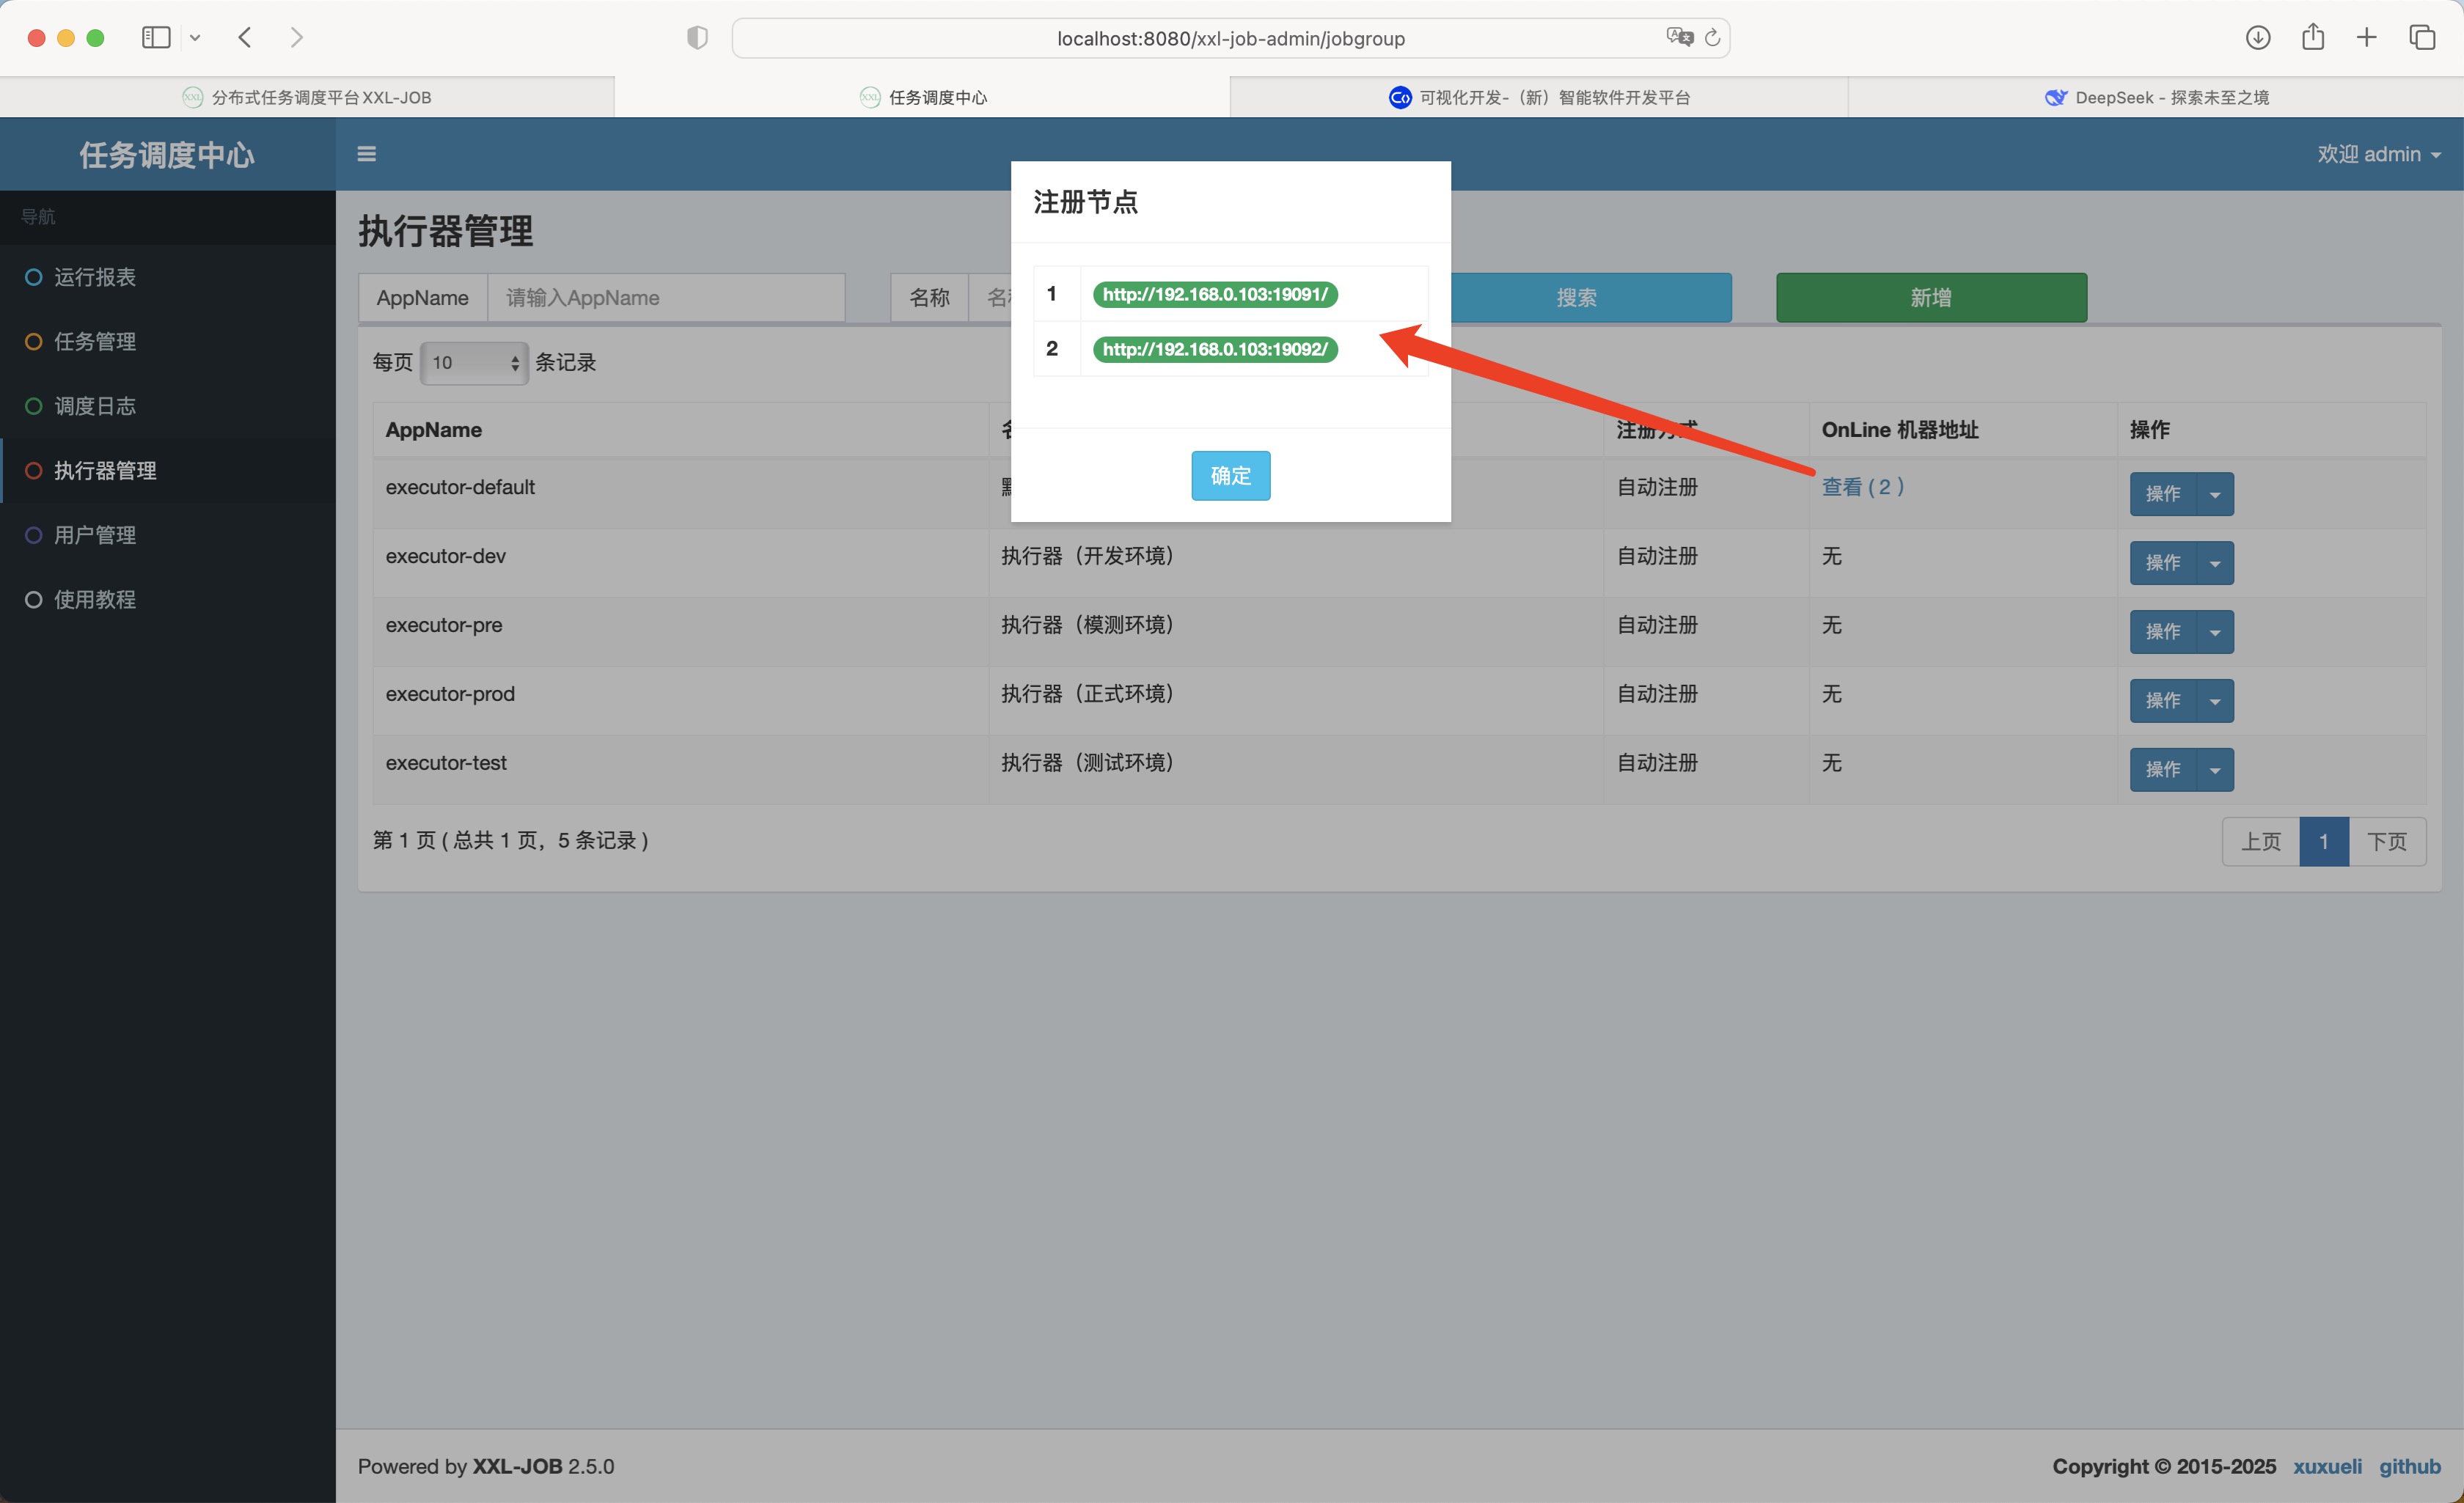This screenshot has width=2464, height=1503.
Task: Open the records-per-page select showing 10
Action: 474,363
